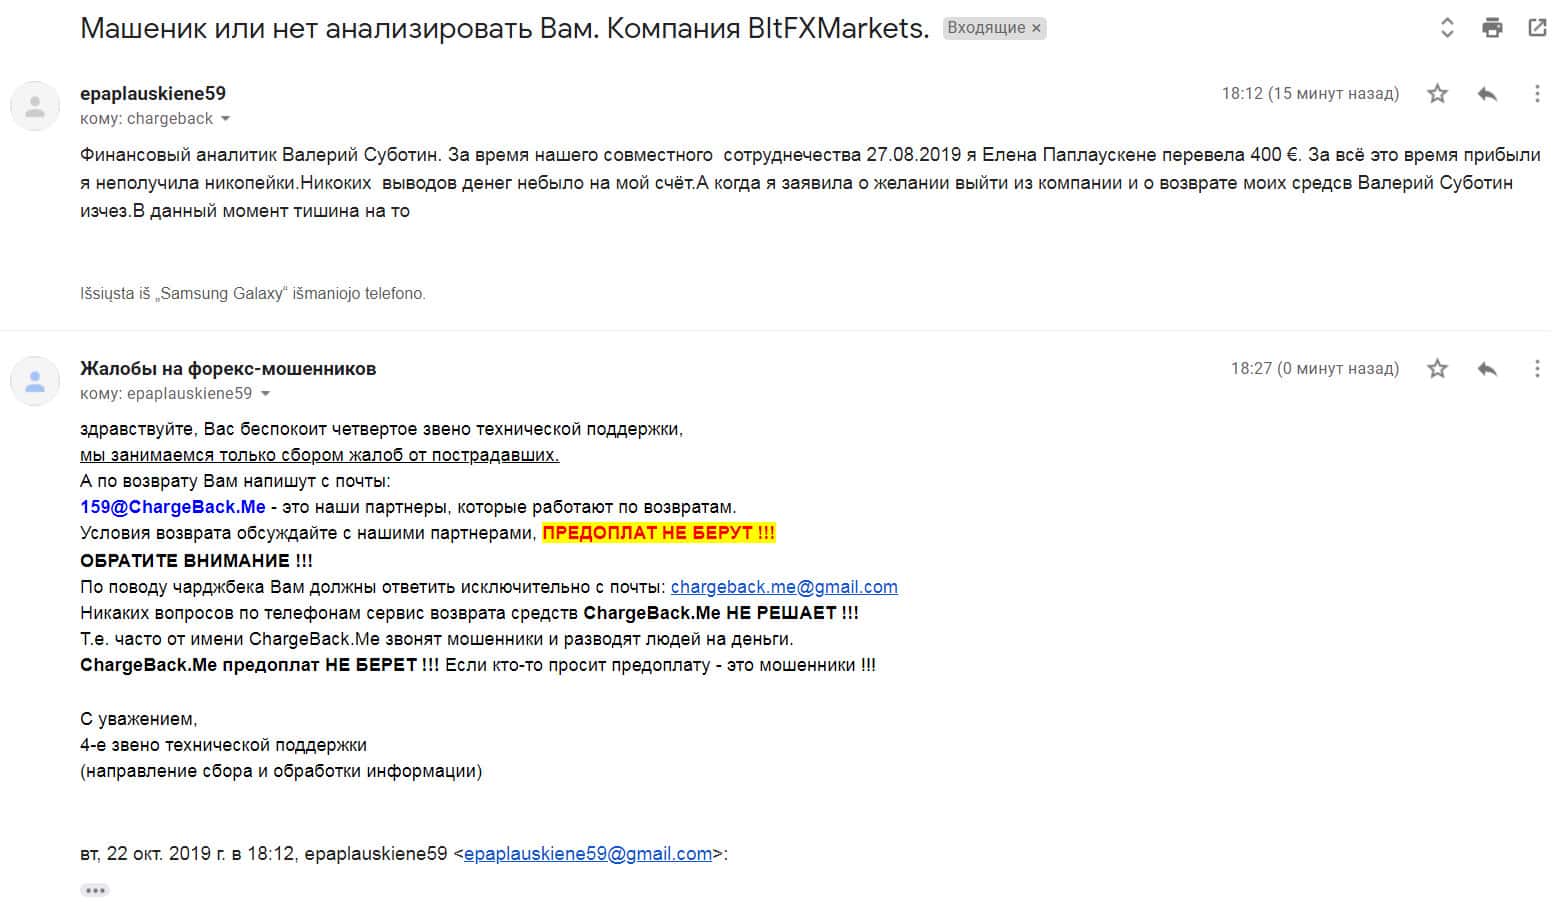Viewport: 1568px width, 908px height.
Task: Reply to the epaplauskiene59 message
Action: click(x=1487, y=94)
